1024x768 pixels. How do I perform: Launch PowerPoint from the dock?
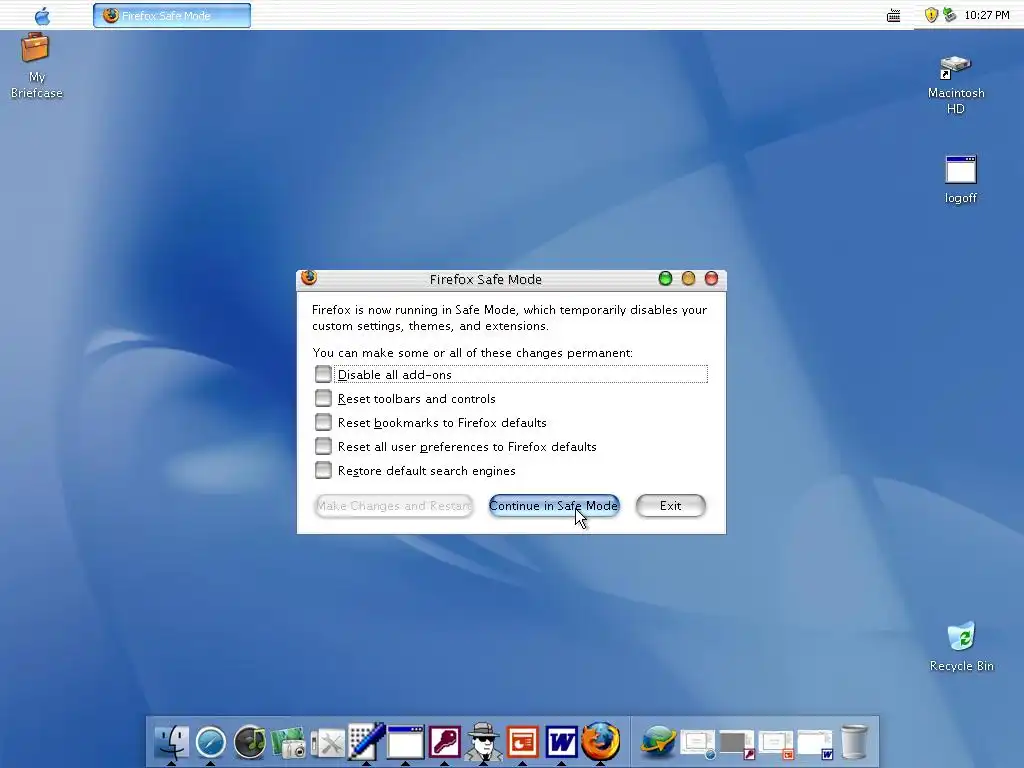[x=522, y=743]
